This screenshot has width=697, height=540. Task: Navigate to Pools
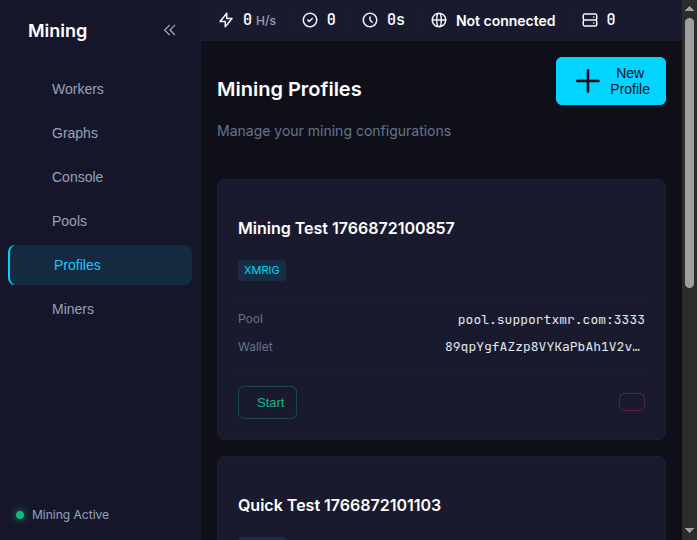click(x=70, y=221)
